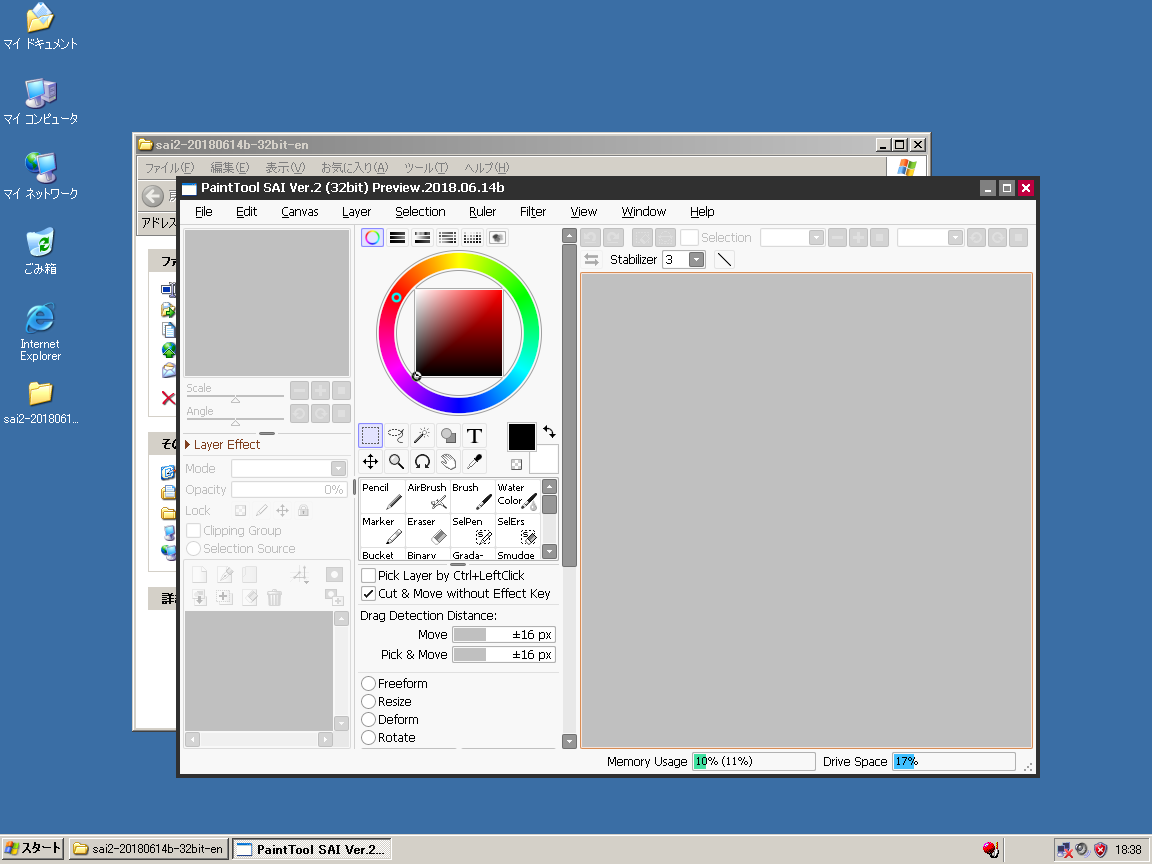Viewport: 1152px width, 864px height.
Task: Select the Text tool
Action: coord(475,435)
